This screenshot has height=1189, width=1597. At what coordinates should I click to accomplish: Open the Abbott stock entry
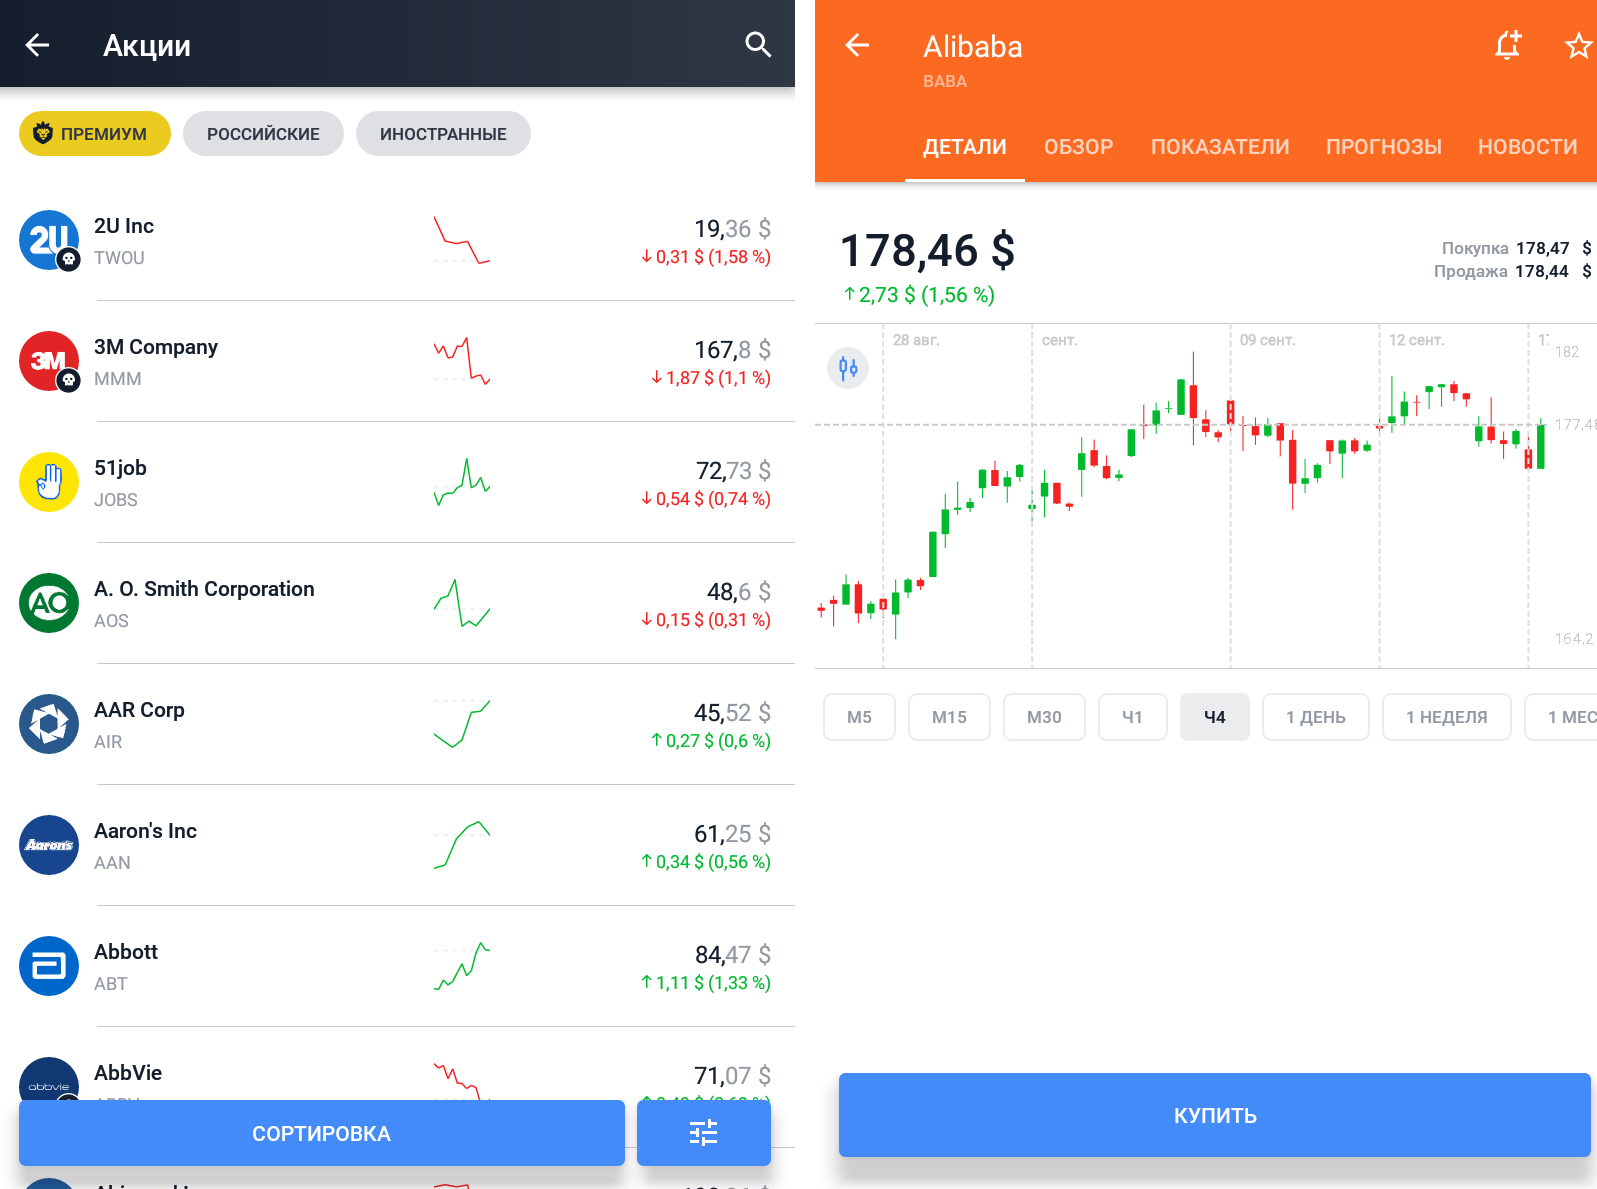coord(400,966)
